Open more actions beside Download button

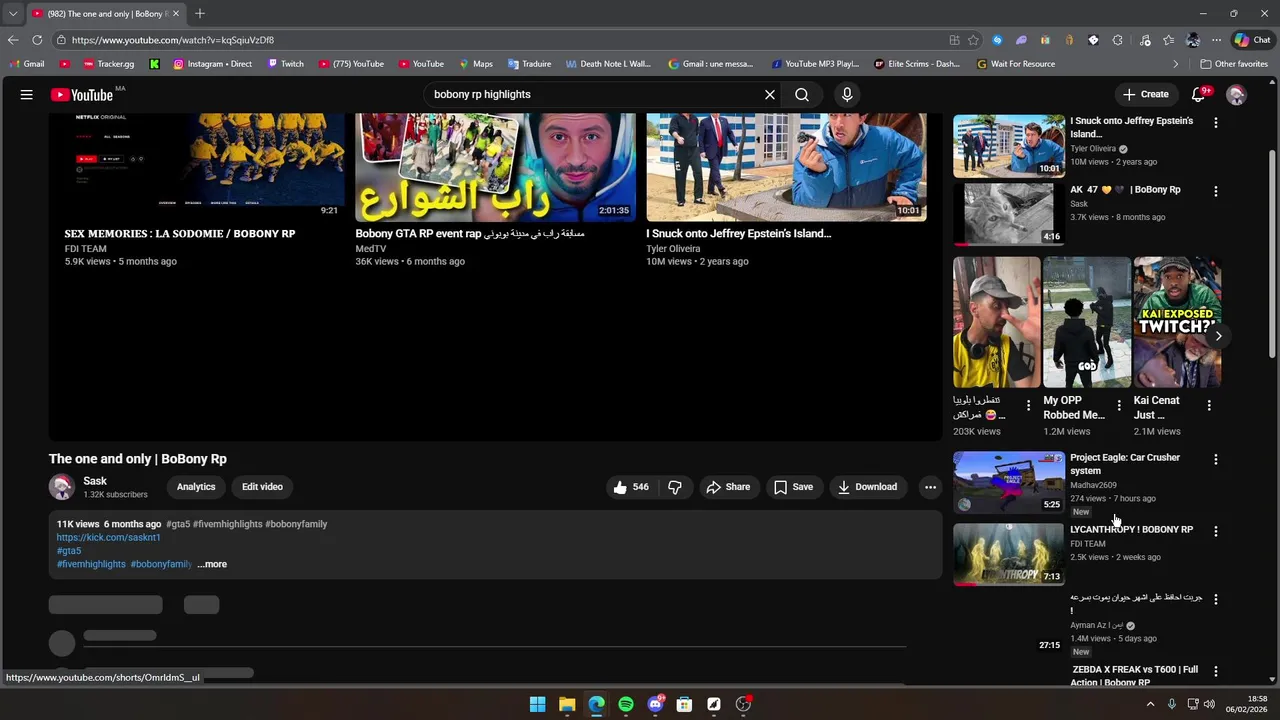tap(930, 487)
